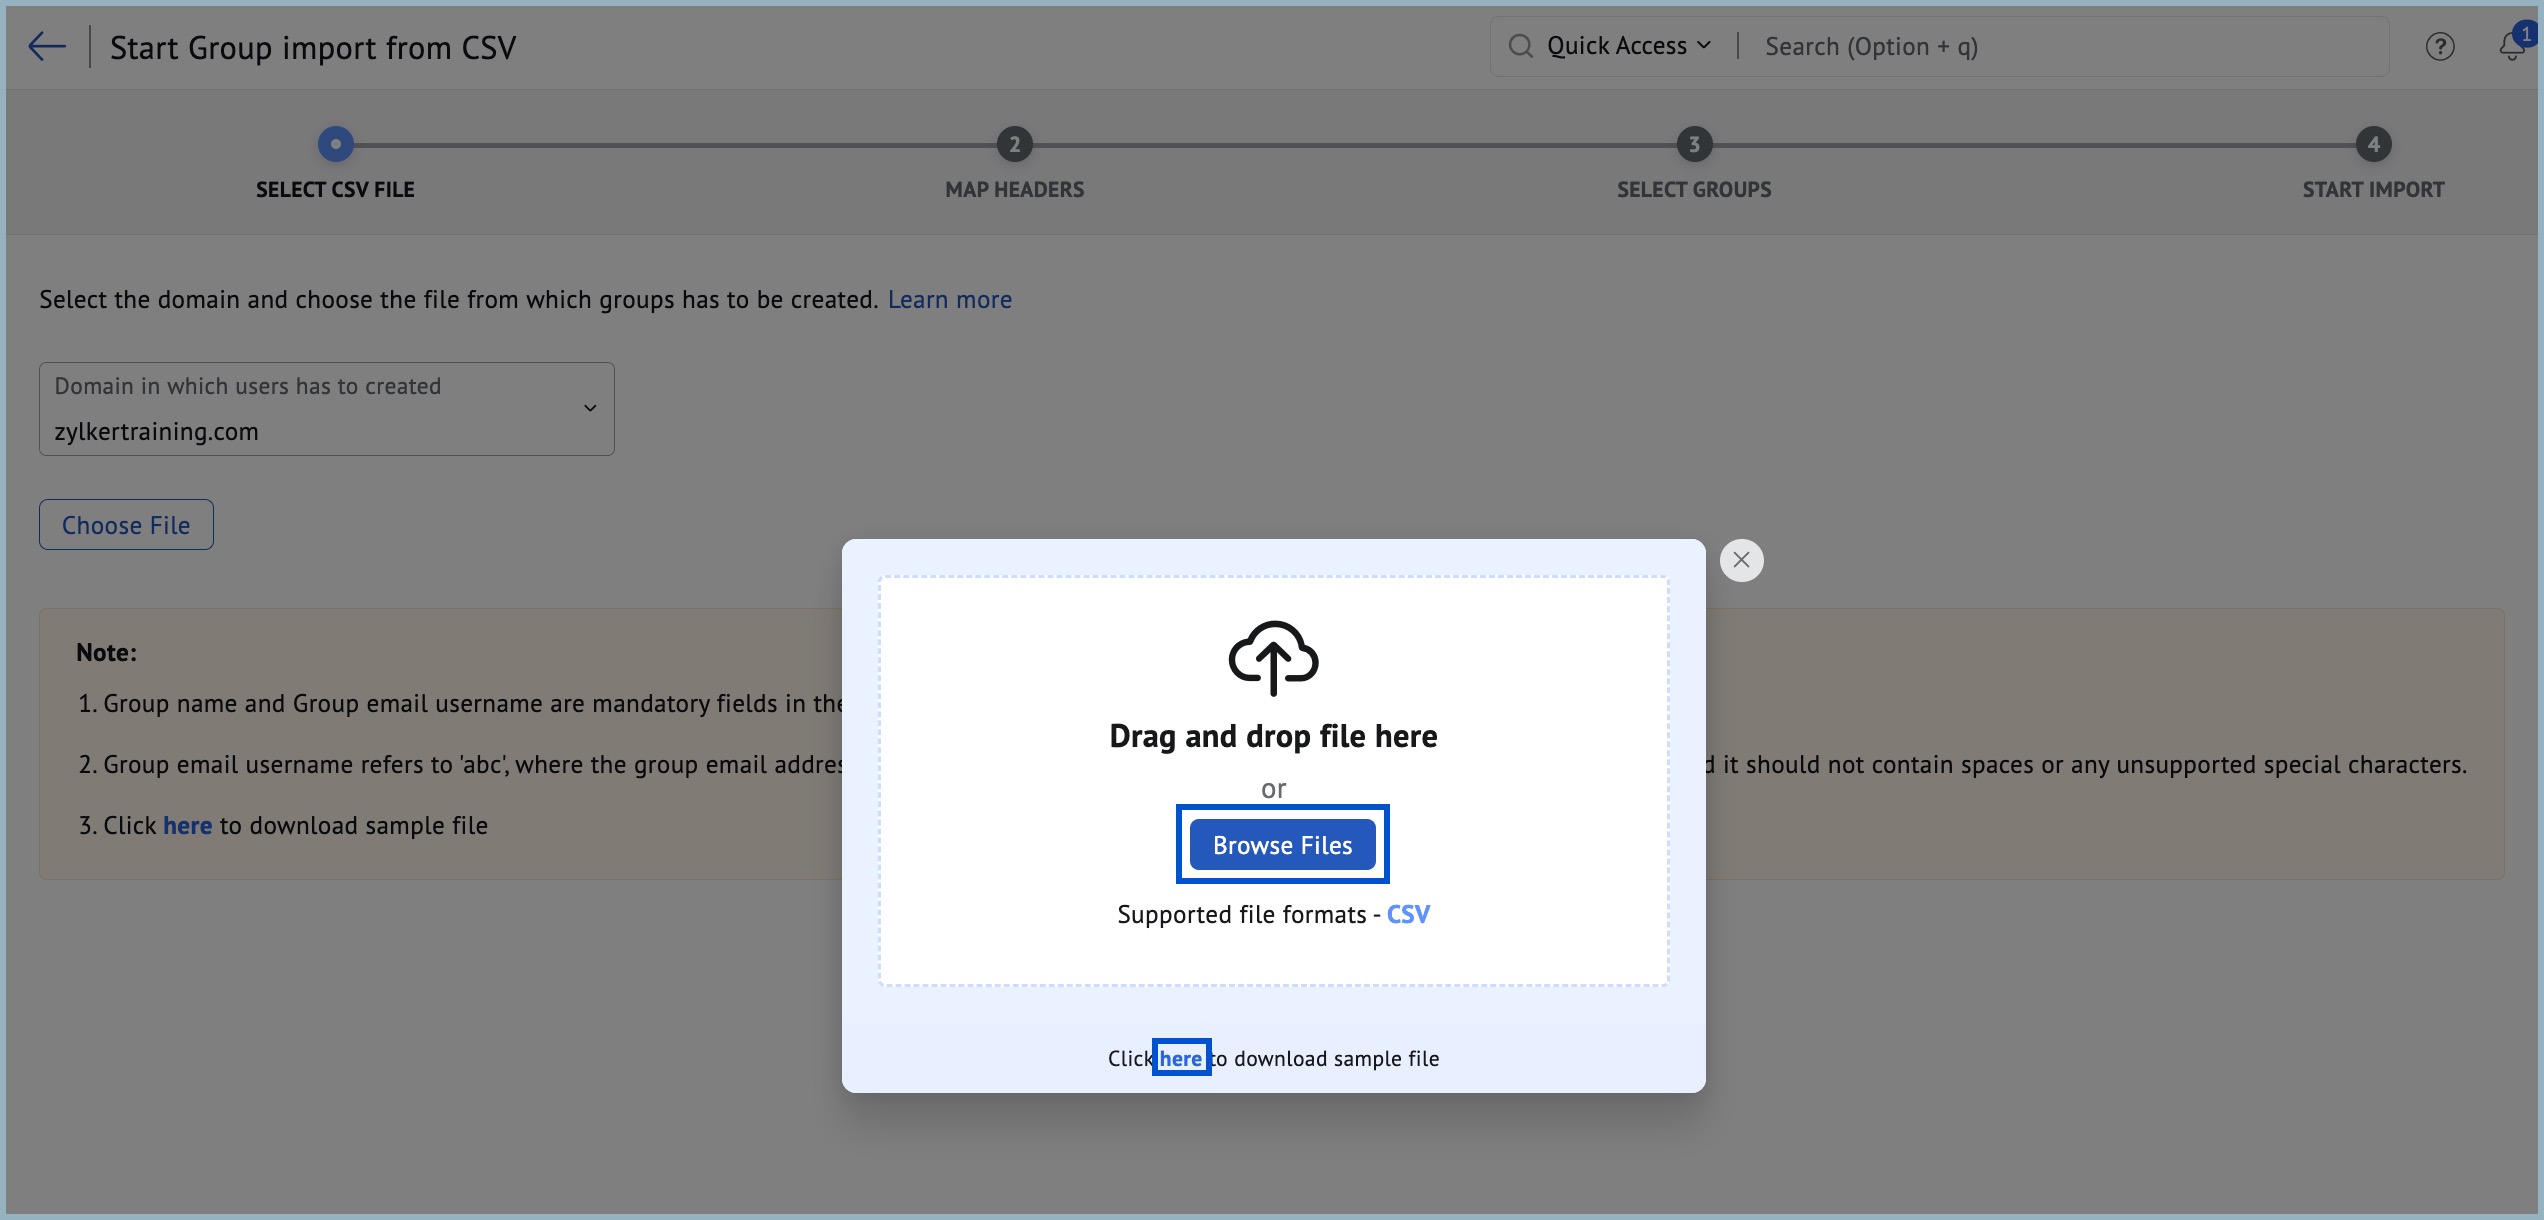Click the MAP HEADERS step circle
Viewport: 2544px width, 1220px height.
coord(1014,143)
